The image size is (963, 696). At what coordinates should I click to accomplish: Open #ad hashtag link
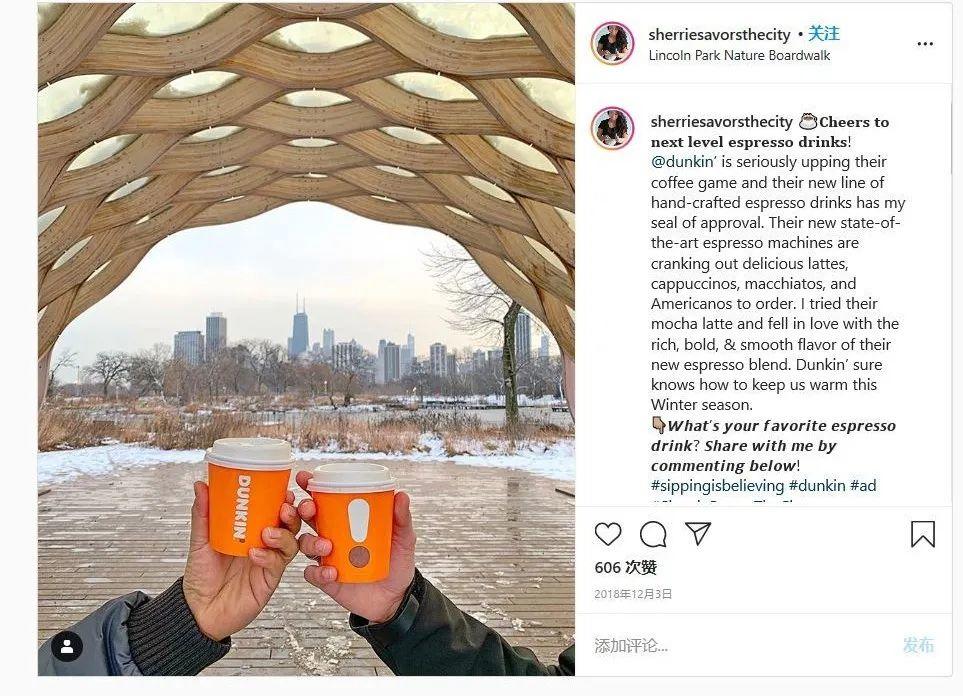[863, 485]
